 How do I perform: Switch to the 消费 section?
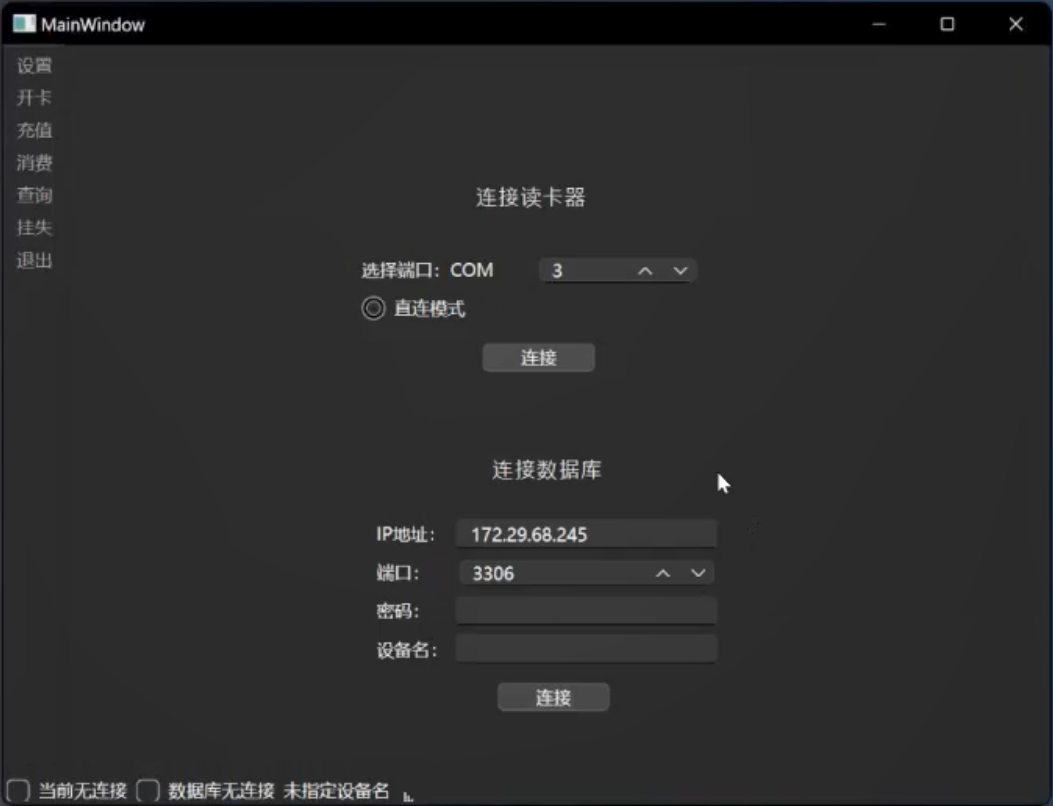pos(34,163)
